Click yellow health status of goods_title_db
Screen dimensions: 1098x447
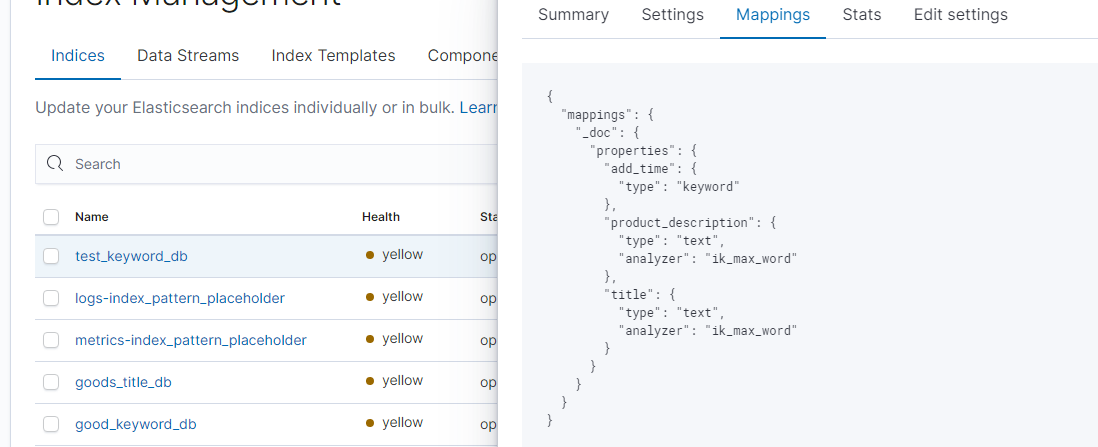coord(395,381)
